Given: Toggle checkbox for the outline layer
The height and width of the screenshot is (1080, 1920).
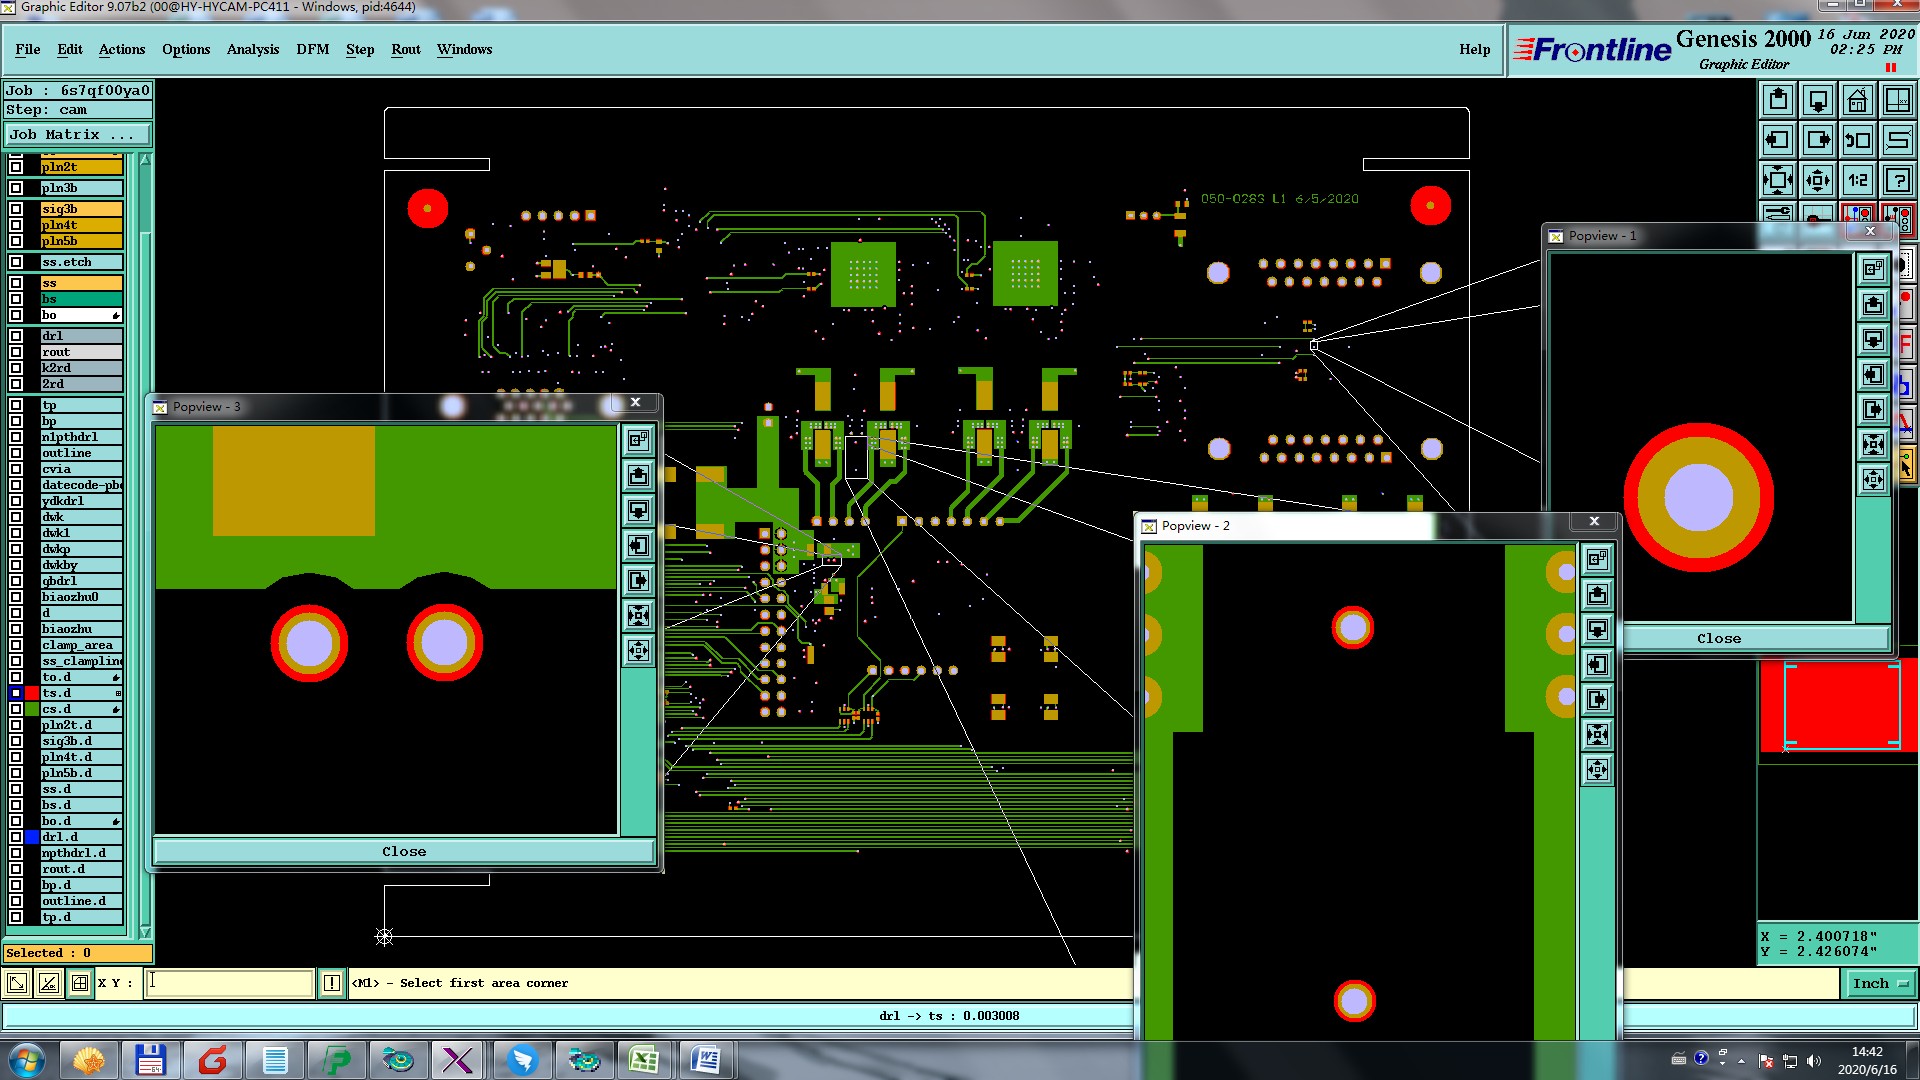Looking at the screenshot, I should click(16, 453).
